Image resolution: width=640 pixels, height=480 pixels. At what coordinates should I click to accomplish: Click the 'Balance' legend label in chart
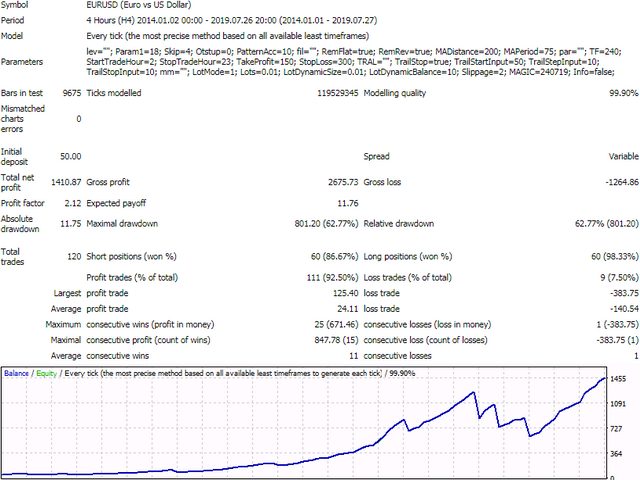point(16,373)
